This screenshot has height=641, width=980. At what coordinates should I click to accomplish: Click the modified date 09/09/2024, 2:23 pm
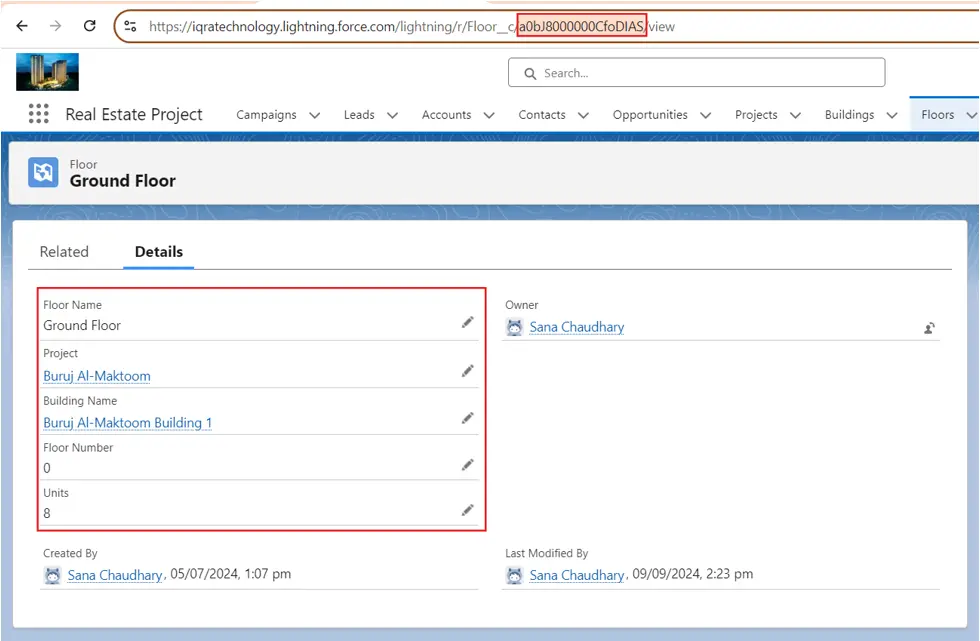click(692, 574)
